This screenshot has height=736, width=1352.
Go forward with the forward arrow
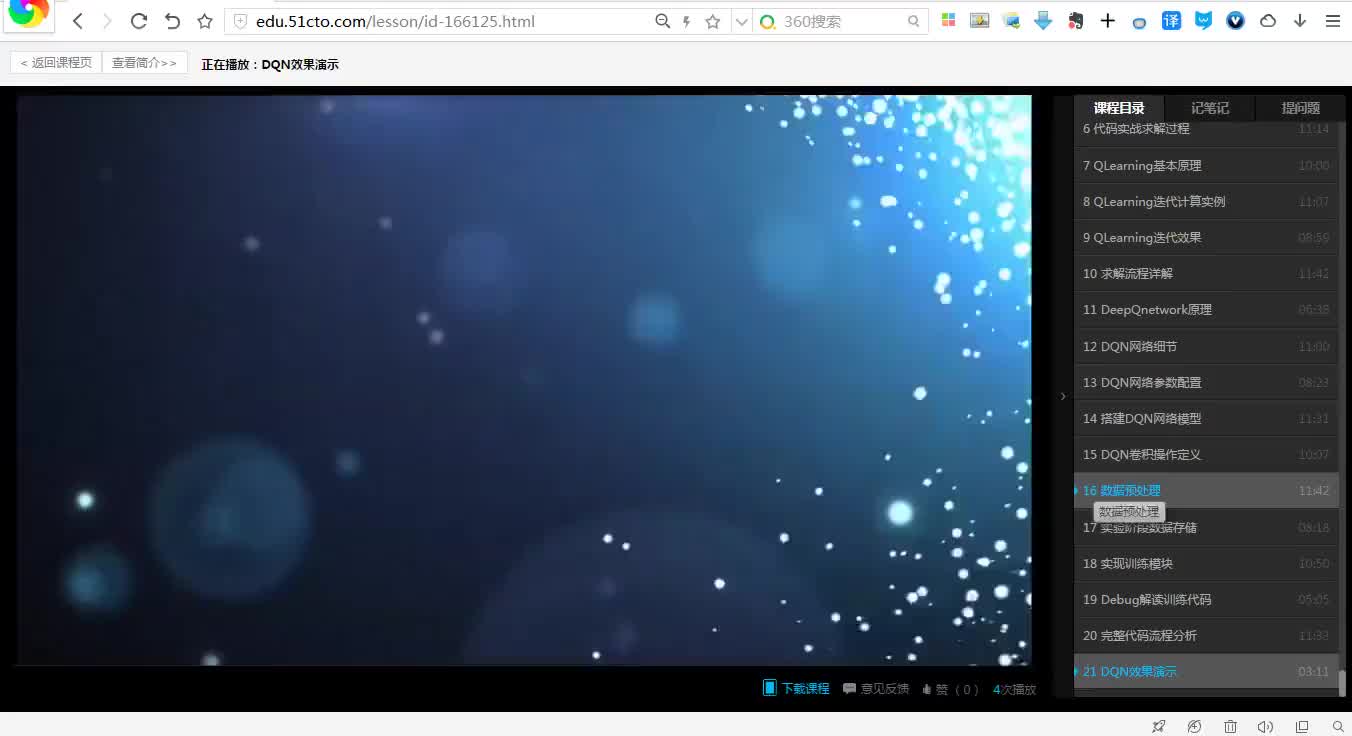(107, 21)
